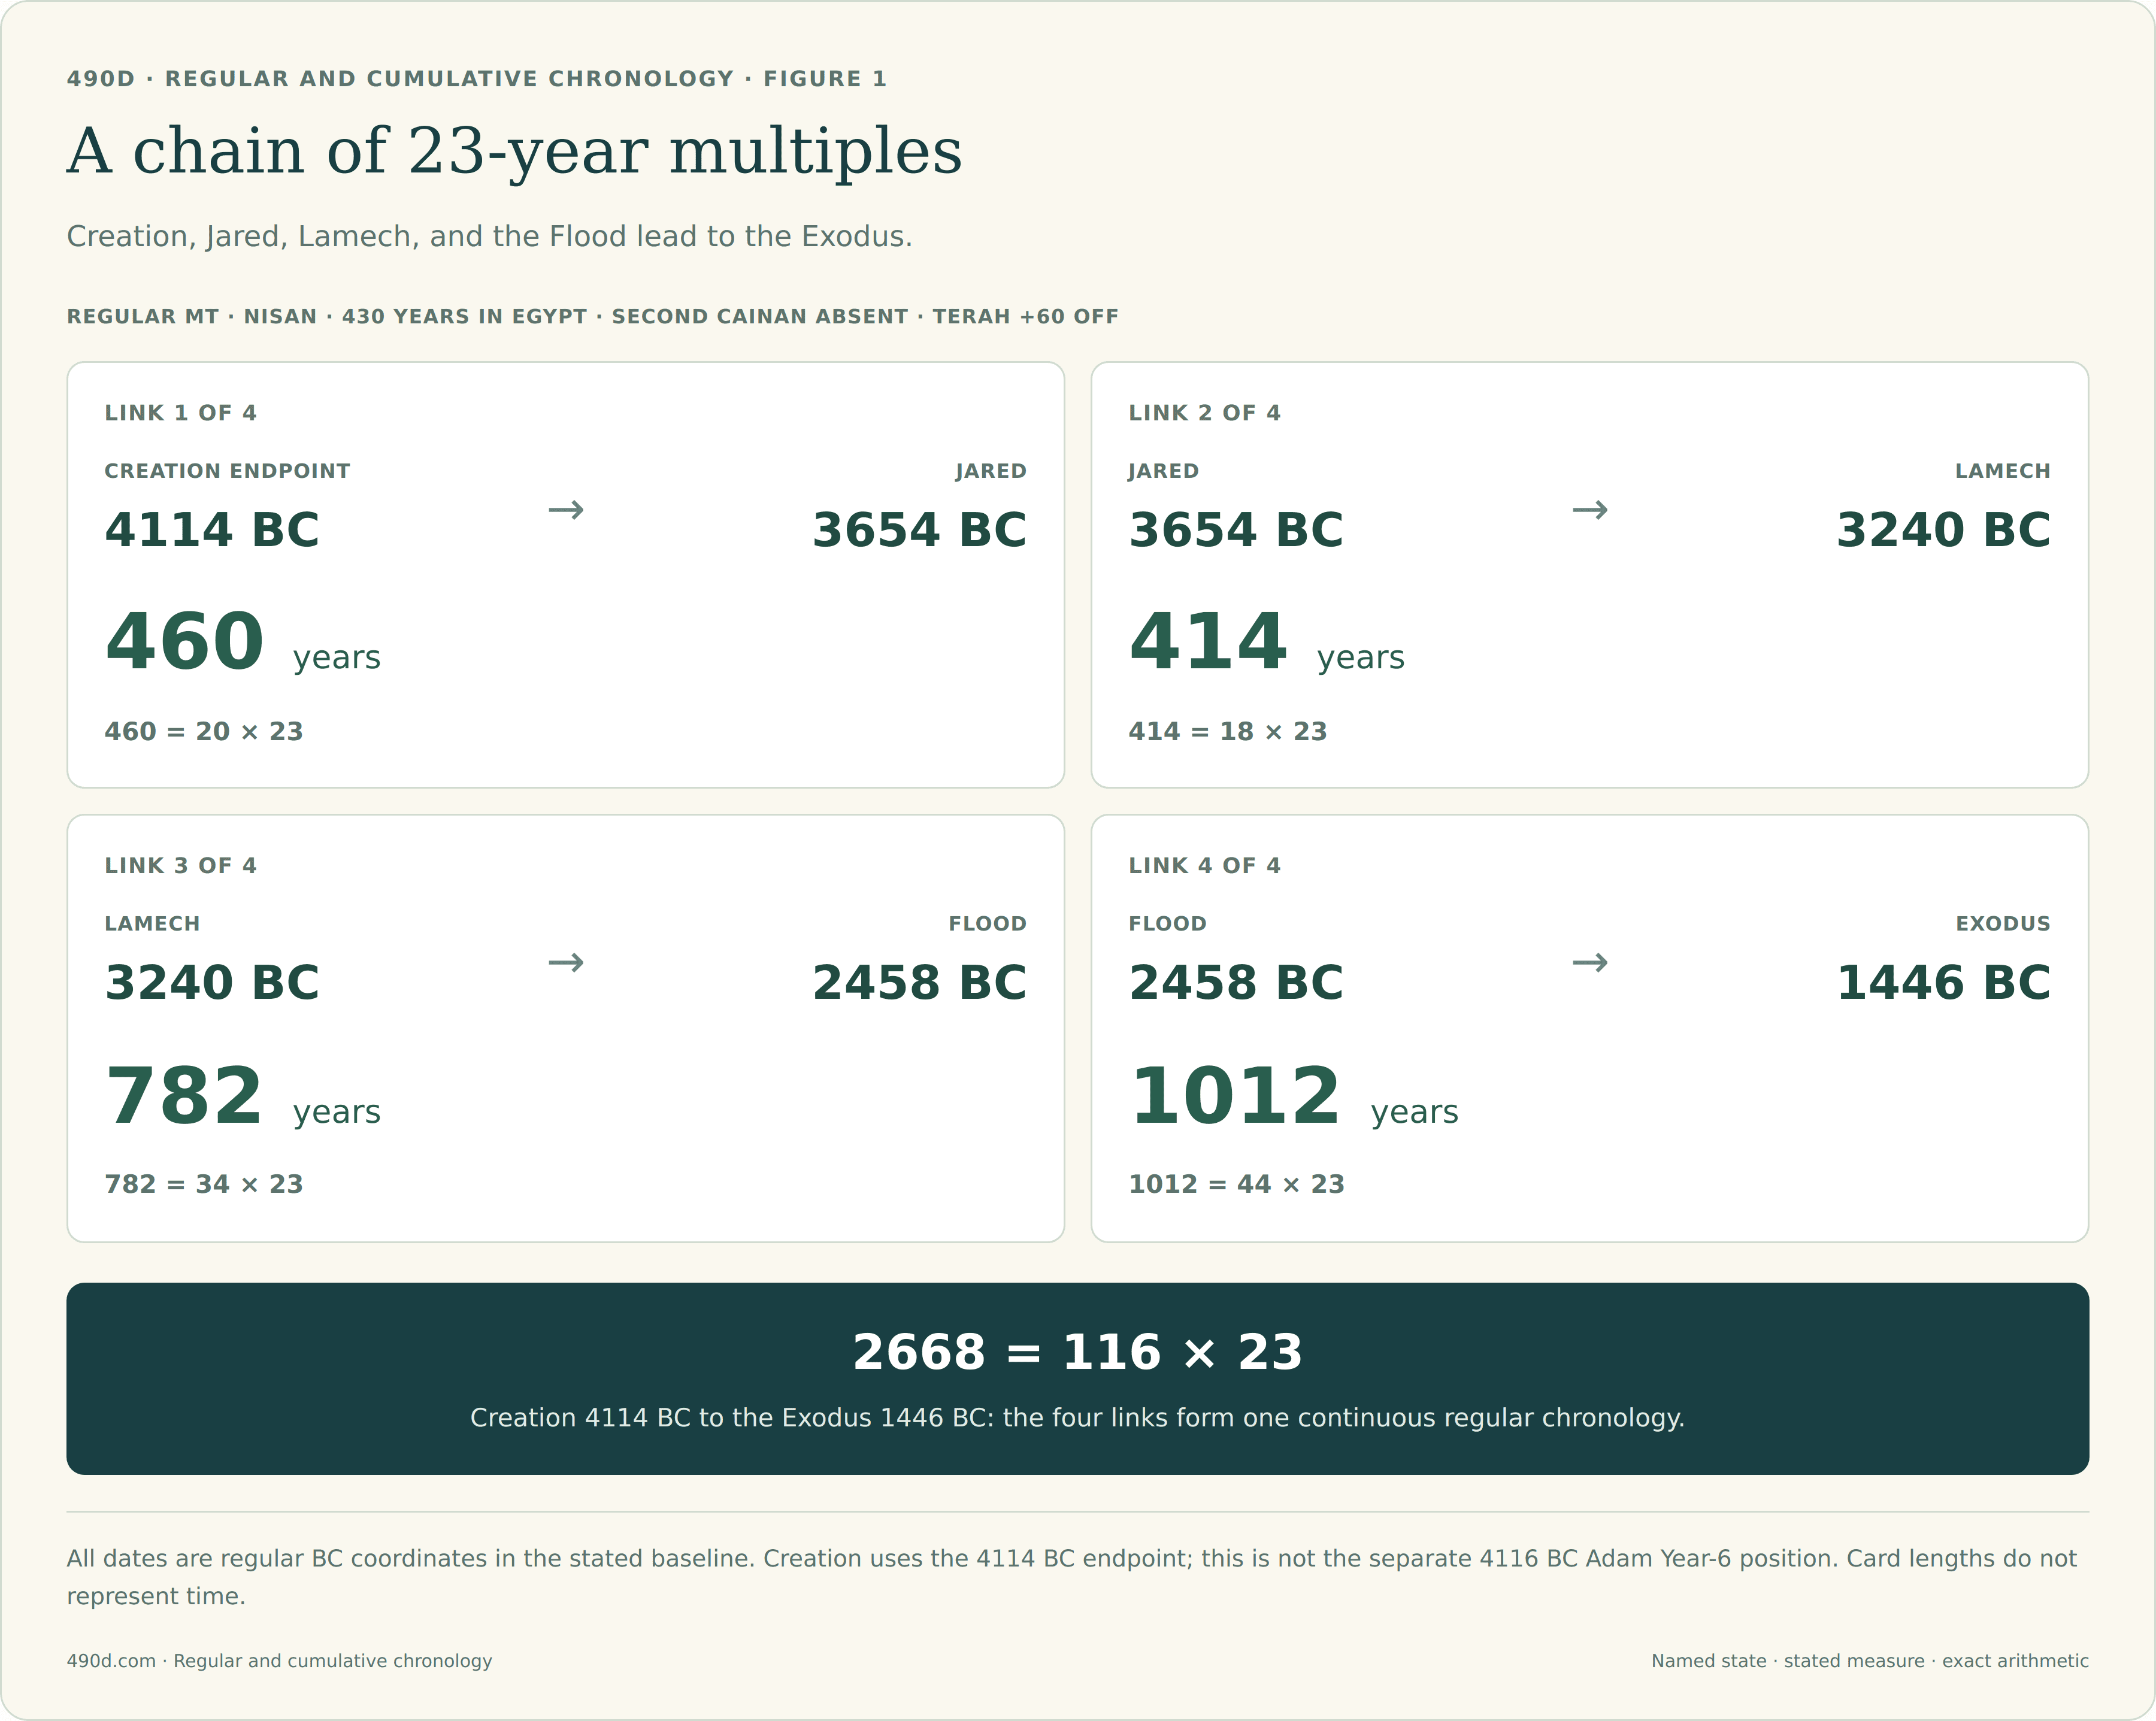Viewport: 2156px width, 1721px height.
Task: Open the Link 2 of 4 card label
Action: pyautogui.click(x=1205, y=413)
